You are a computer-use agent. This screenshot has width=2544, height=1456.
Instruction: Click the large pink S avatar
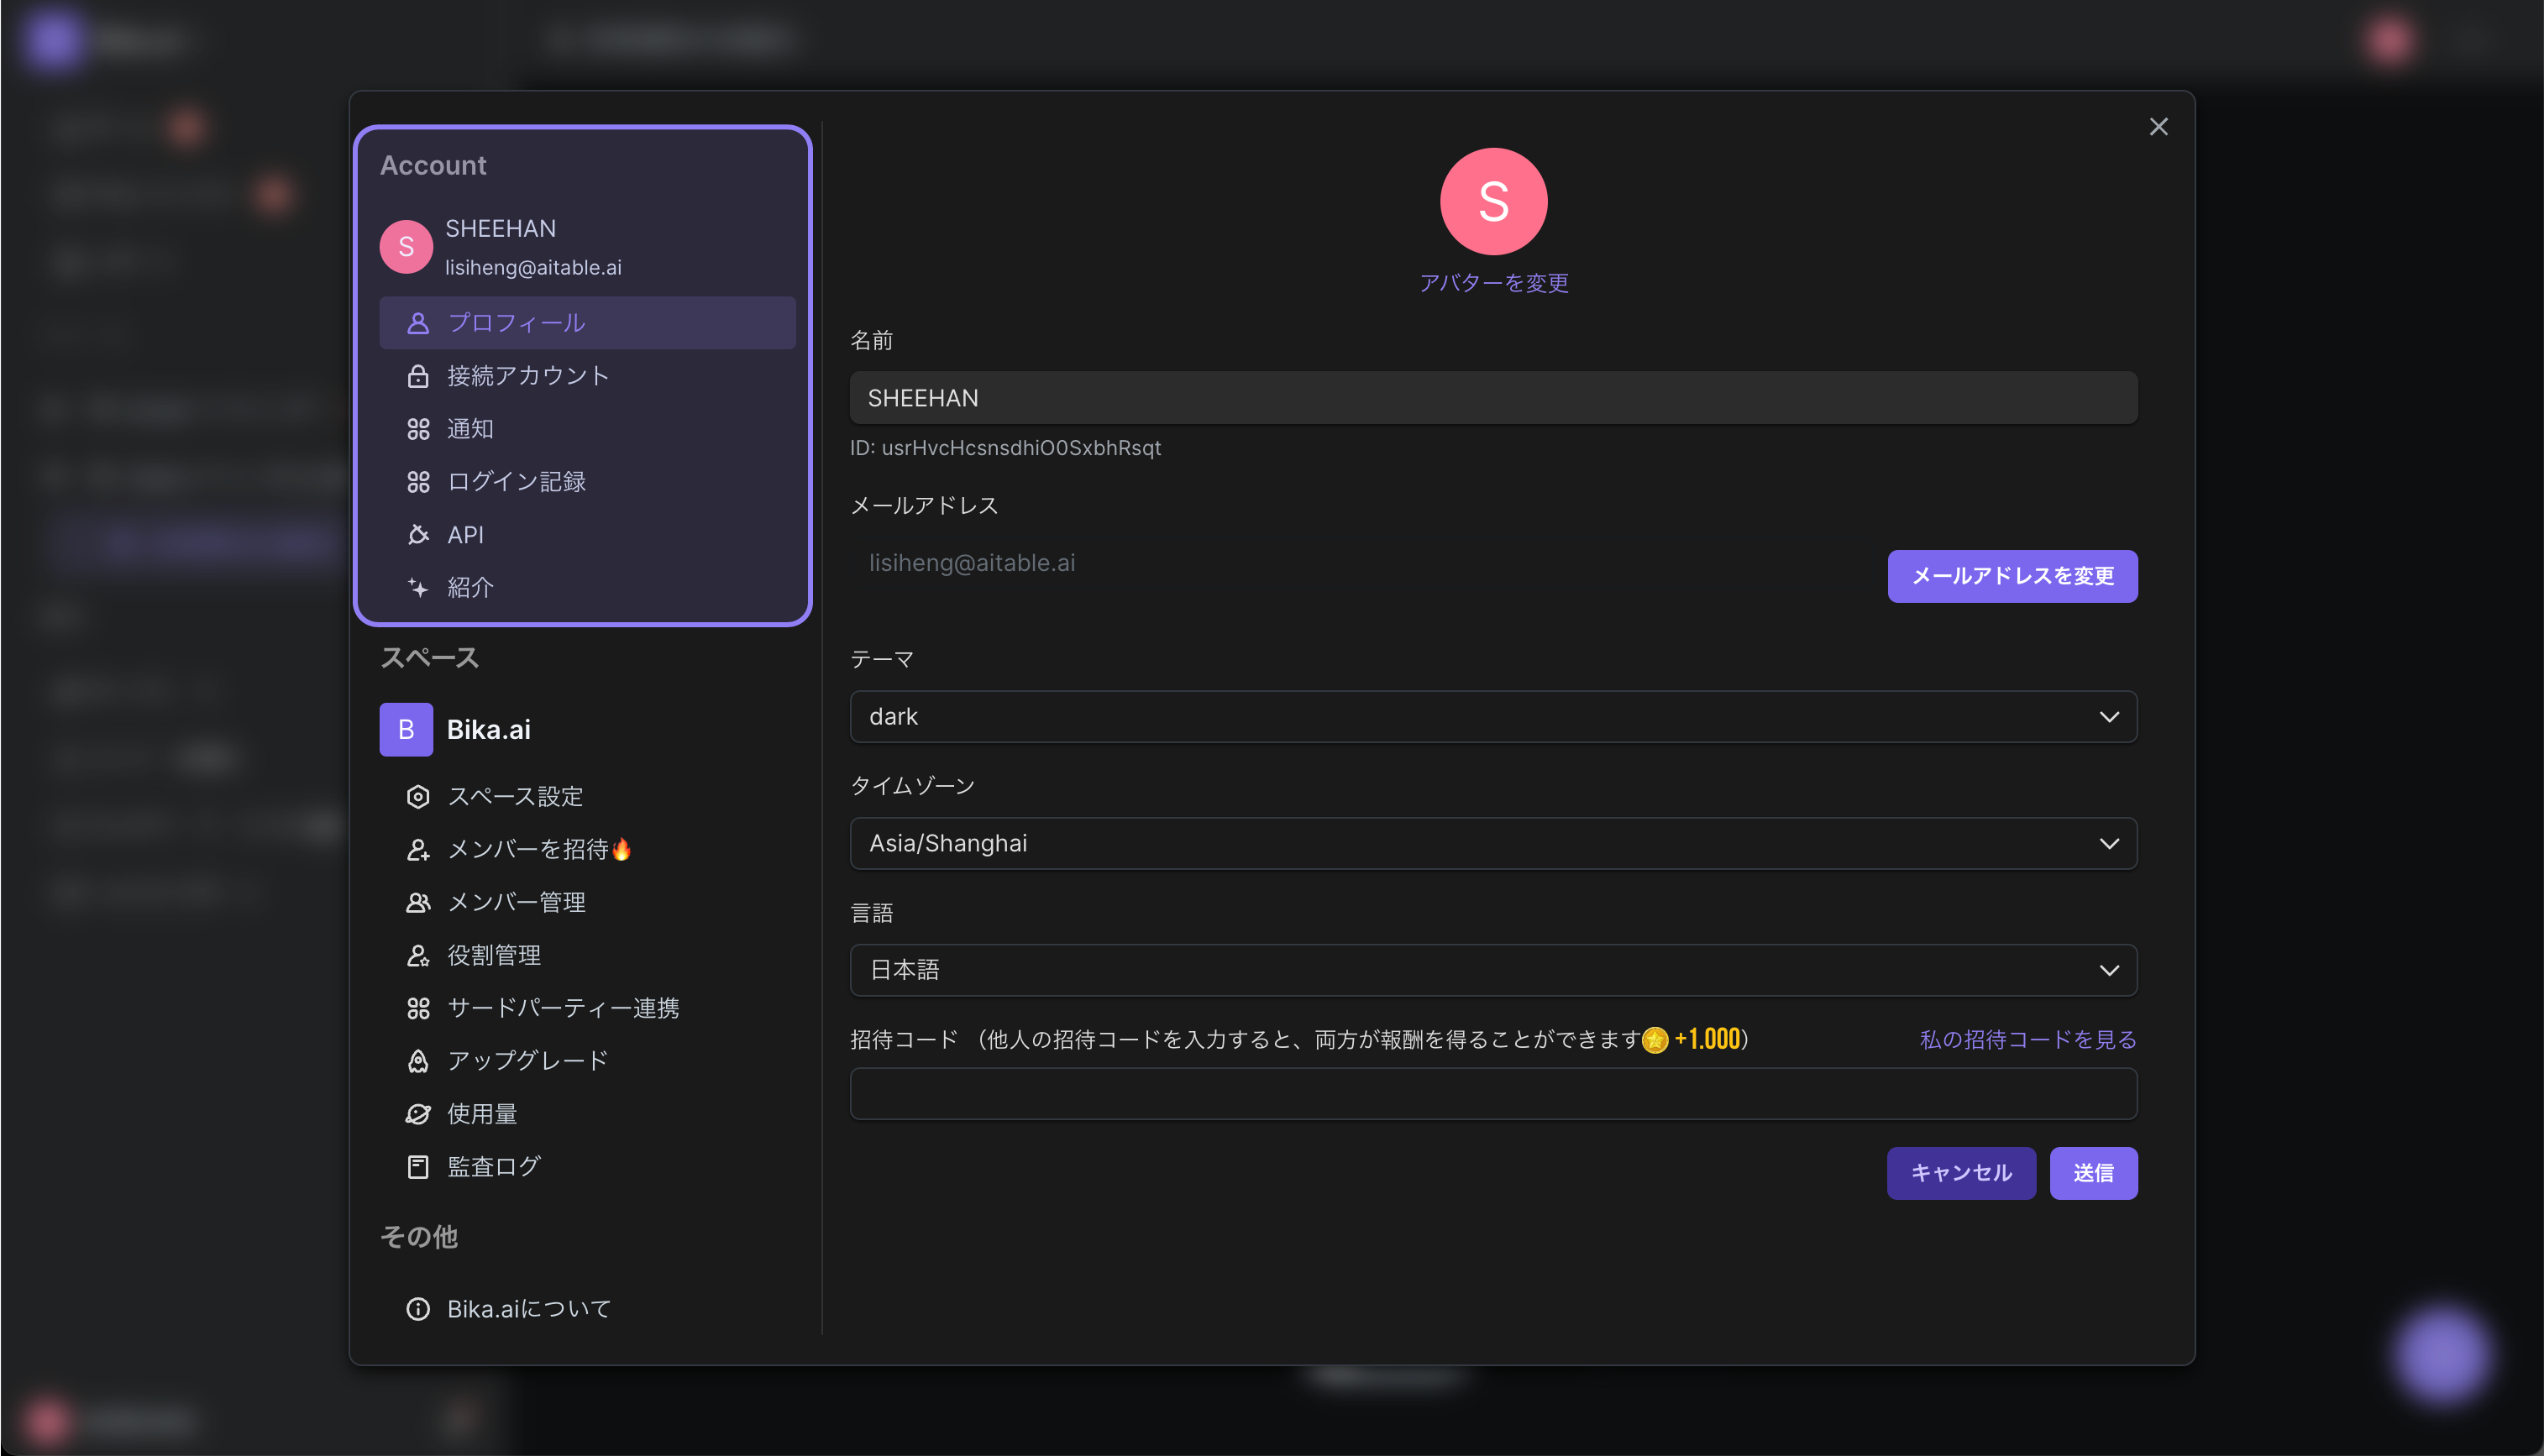coord(1493,202)
